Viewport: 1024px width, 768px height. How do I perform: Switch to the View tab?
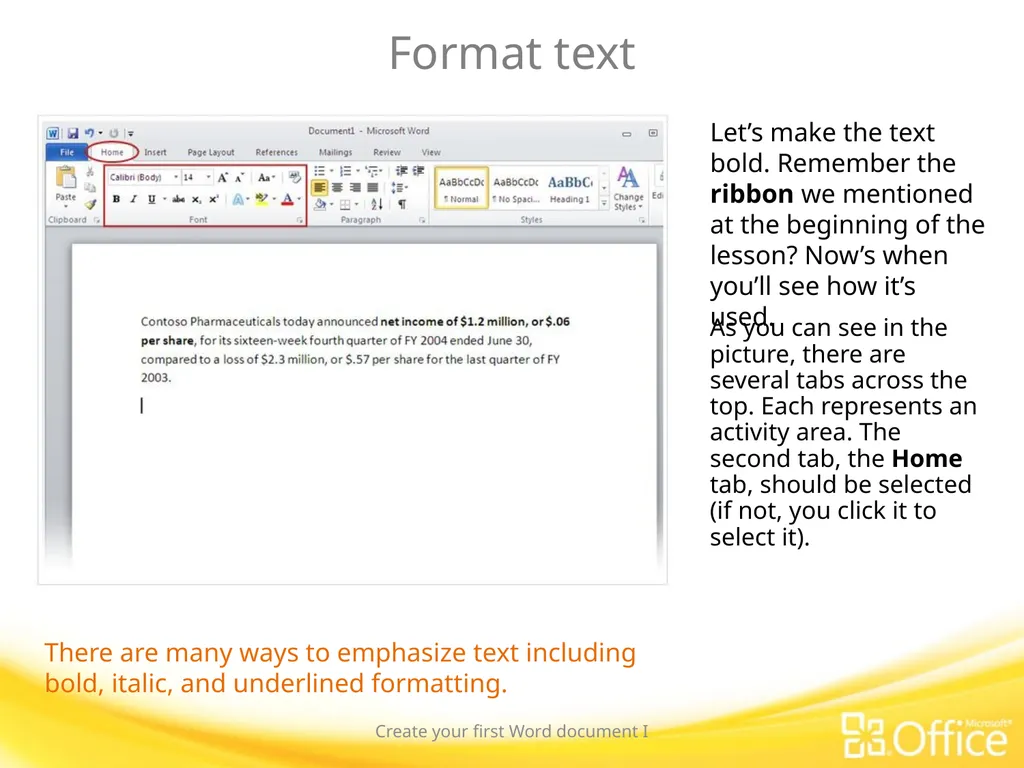point(431,152)
